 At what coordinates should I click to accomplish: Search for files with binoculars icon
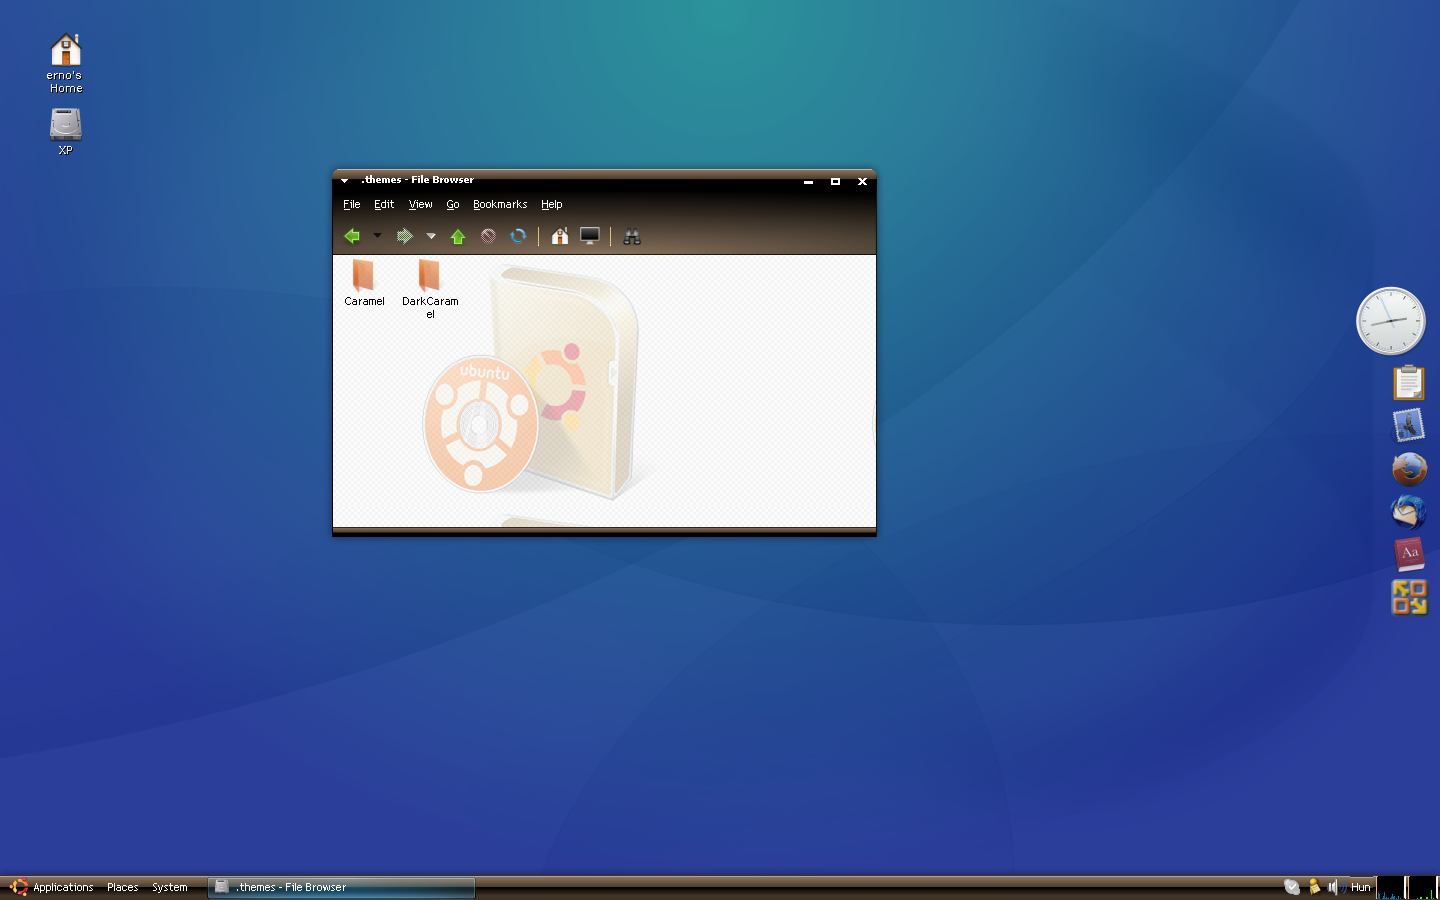coord(632,237)
